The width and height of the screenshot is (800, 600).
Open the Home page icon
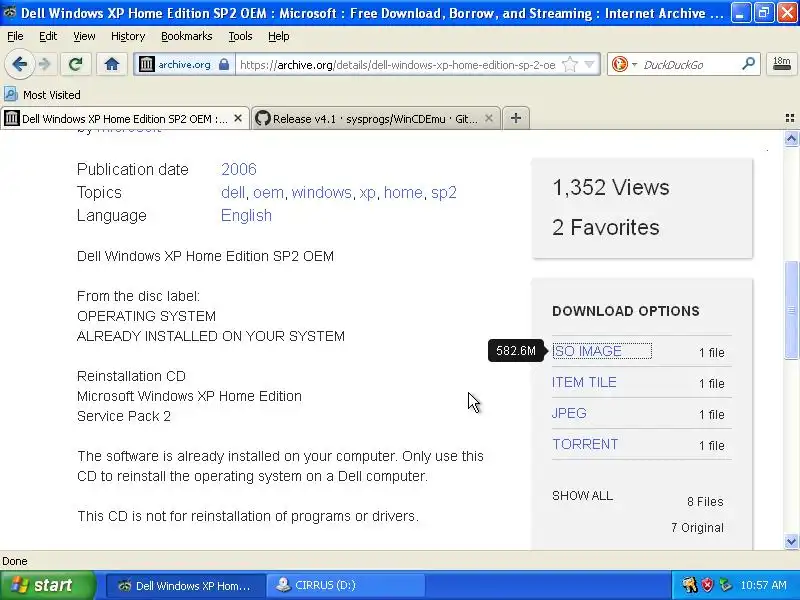click(112, 64)
